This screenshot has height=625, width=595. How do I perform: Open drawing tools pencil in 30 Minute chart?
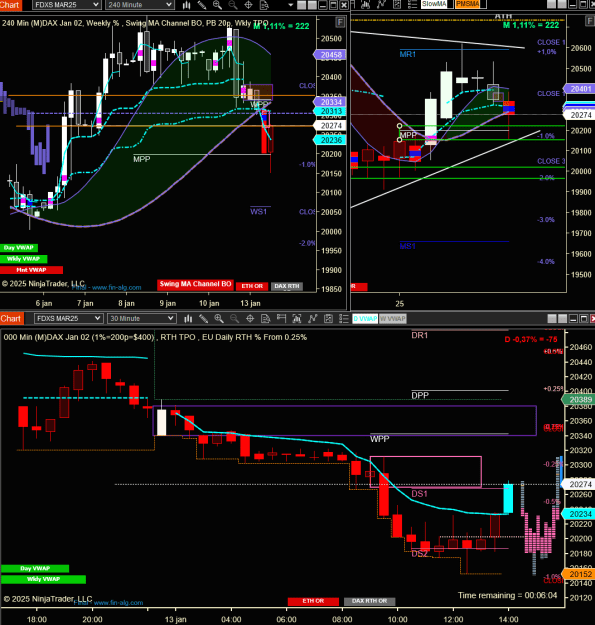[x=204, y=318]
